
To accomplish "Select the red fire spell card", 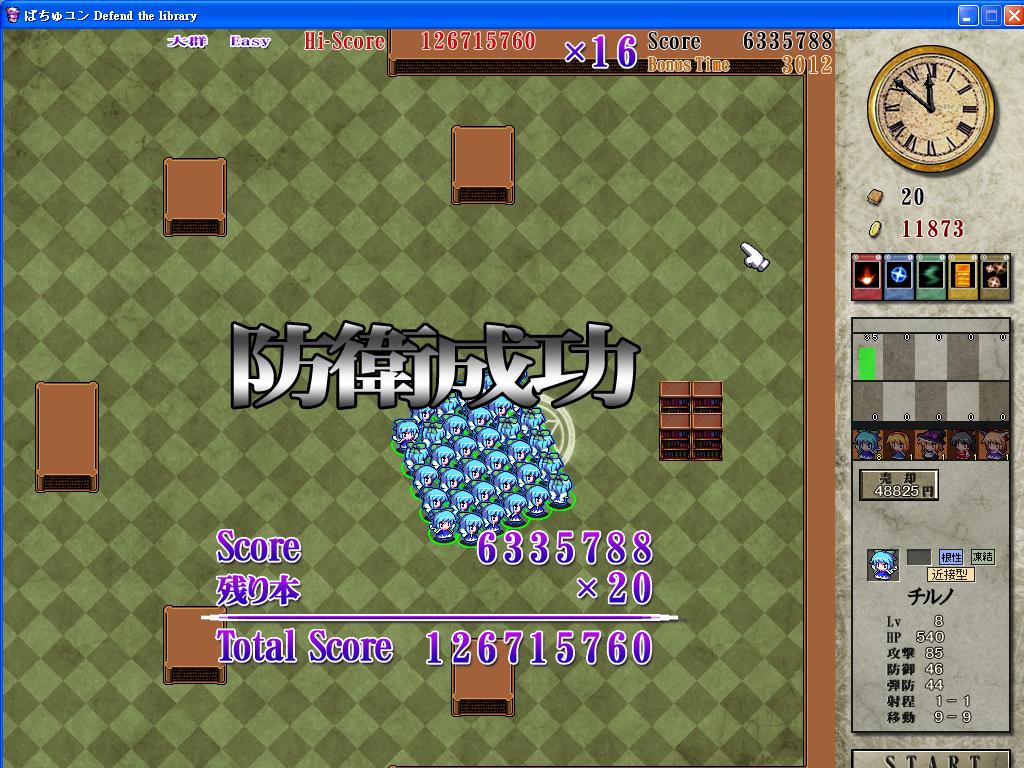I will click(x=867, y=277).
